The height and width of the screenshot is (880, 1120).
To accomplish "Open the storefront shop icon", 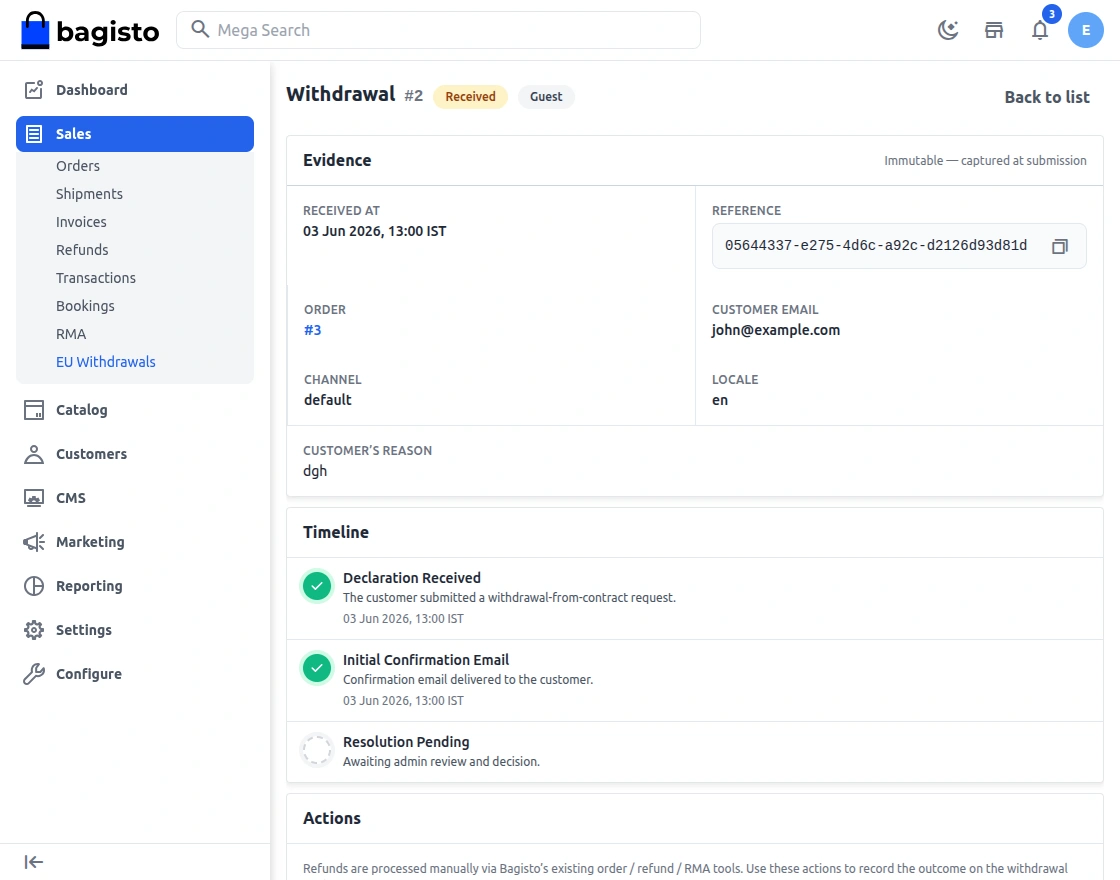I will [x=994, y=30].
